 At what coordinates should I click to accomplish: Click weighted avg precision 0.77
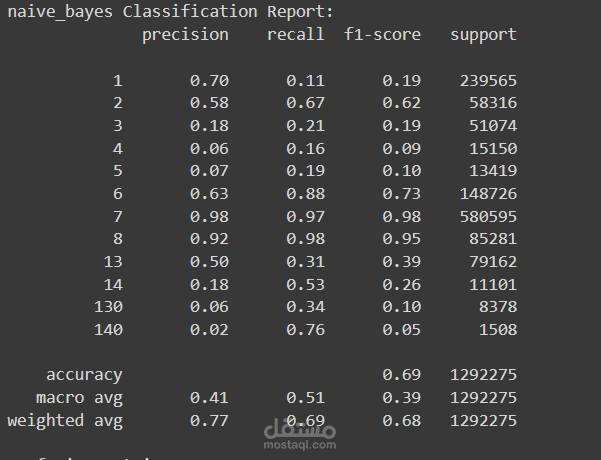click(210, 421)
